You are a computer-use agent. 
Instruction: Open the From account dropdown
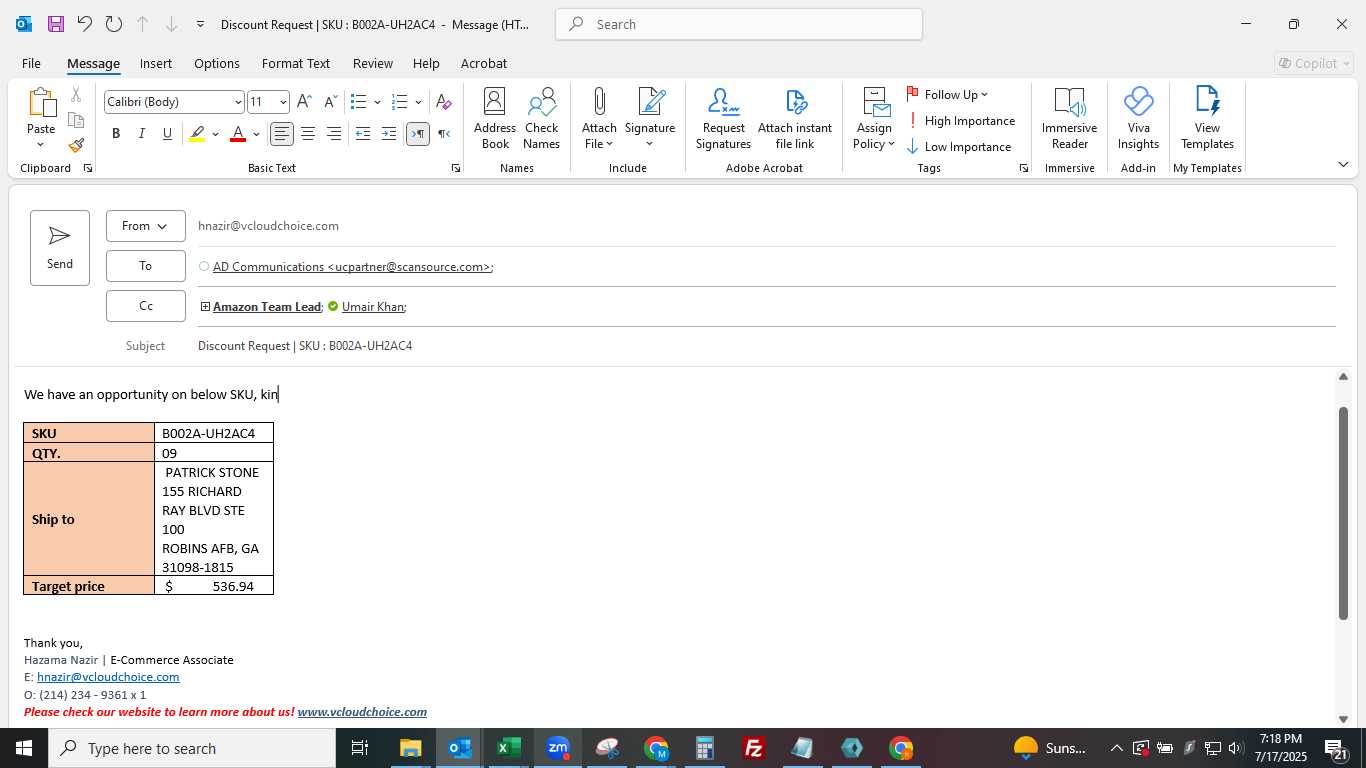[x=146, y=226]
